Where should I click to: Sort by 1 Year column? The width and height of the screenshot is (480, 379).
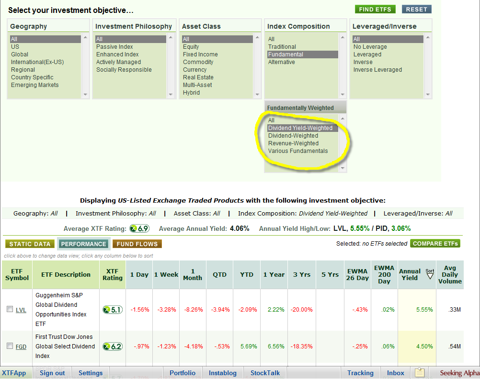[x=274, y=275]
